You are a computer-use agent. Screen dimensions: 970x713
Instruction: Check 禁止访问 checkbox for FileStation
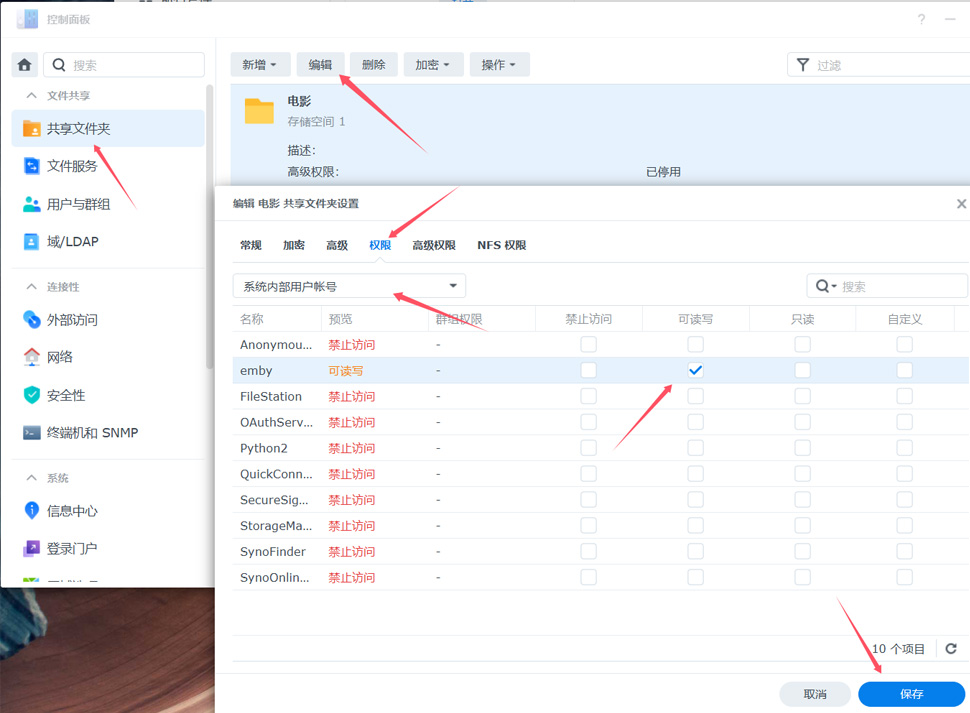coord(588,396)
